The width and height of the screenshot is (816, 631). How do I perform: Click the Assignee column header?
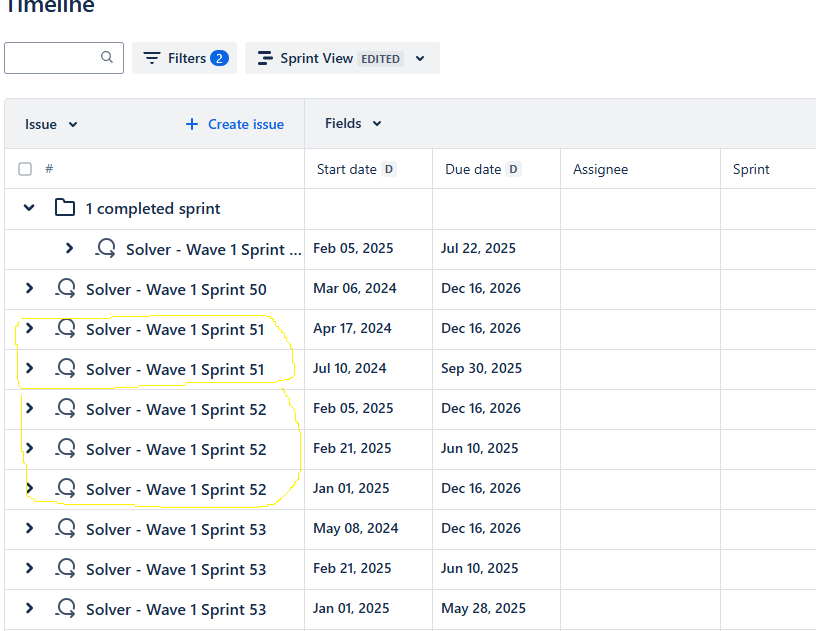coord(600,168)
